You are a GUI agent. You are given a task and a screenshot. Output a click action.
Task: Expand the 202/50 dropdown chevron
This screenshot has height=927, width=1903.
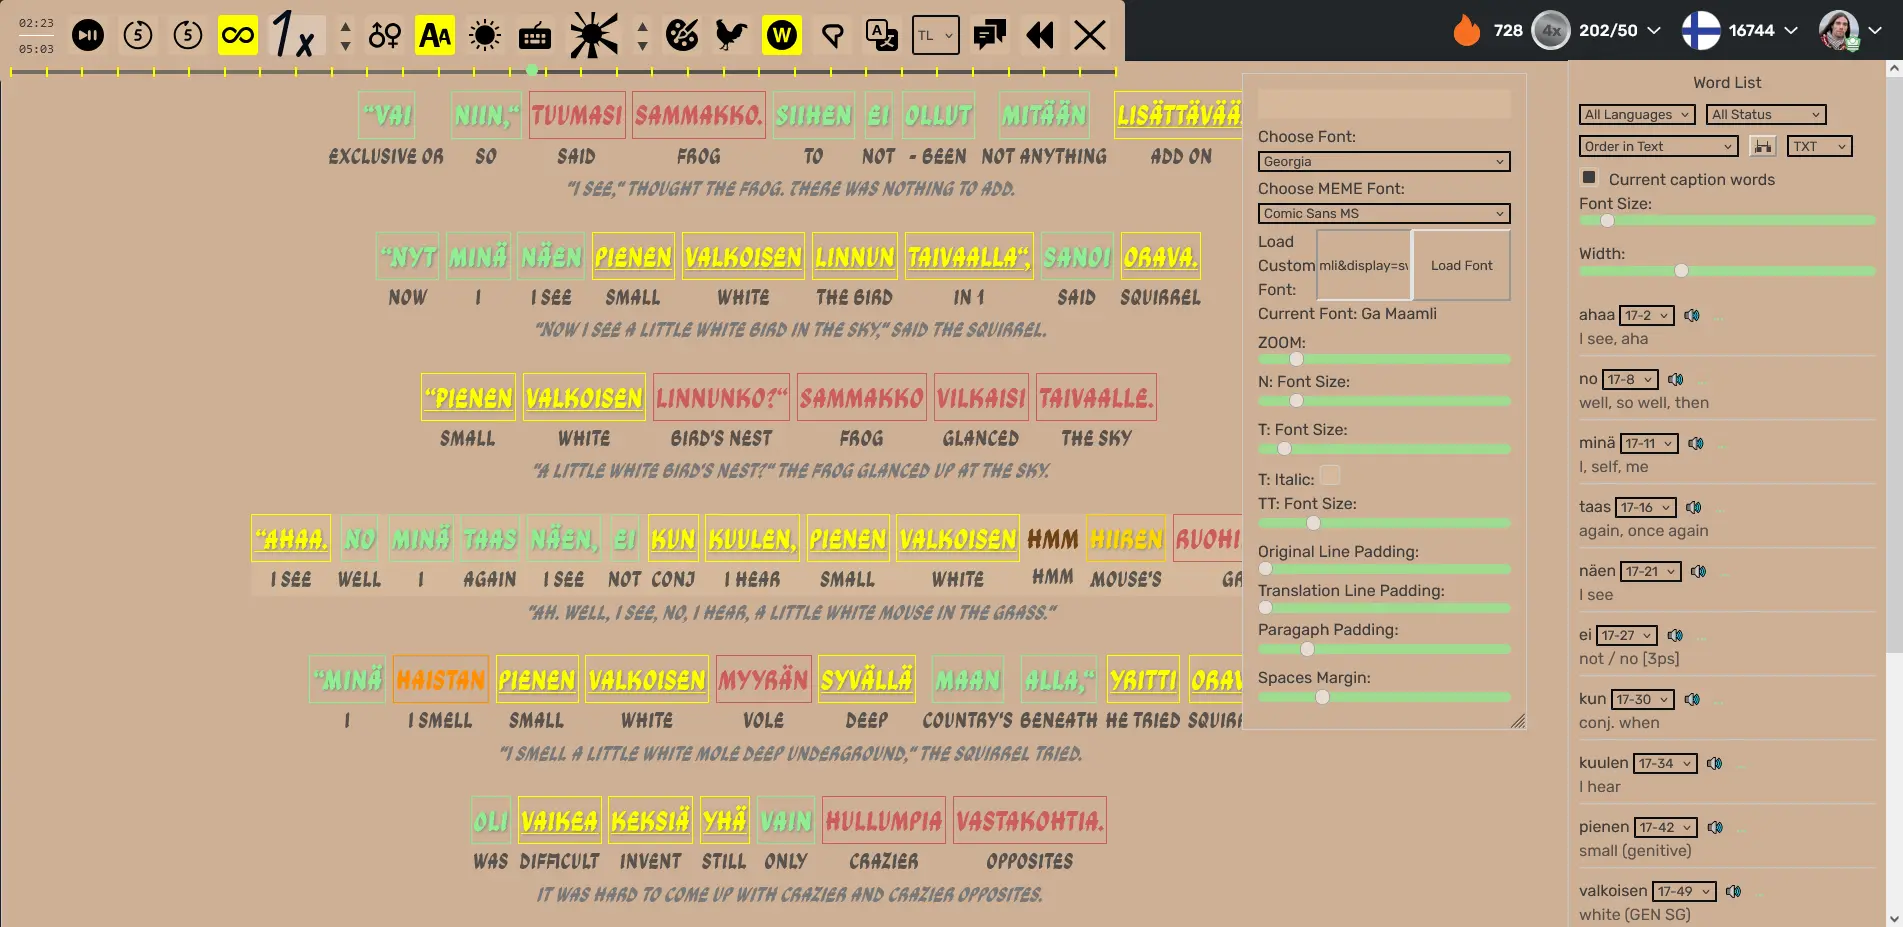[x=1654, y=31]
